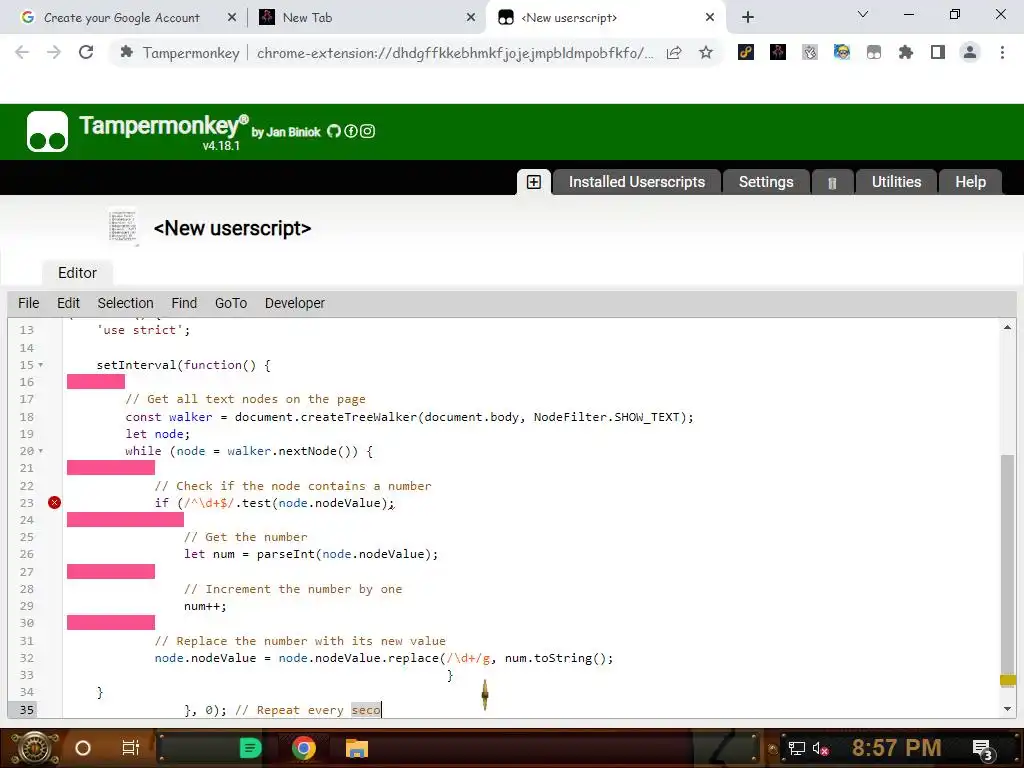Open the Start menu button
This screenshot has height=768, width=1024.
tap(34, 748)
